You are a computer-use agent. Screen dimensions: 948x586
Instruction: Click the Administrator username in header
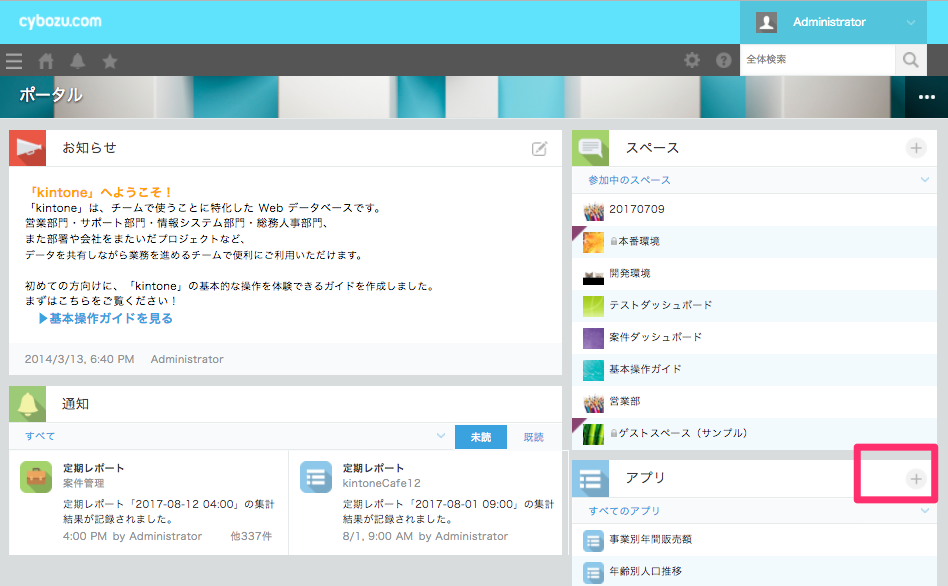[x=829, y=22]
